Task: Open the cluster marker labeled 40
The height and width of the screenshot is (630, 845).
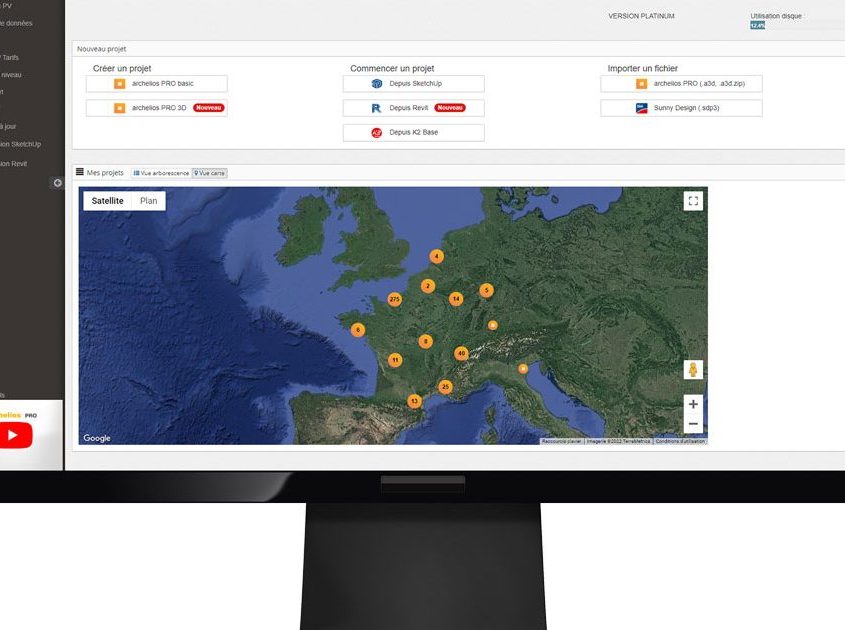Action: (461, 354)
